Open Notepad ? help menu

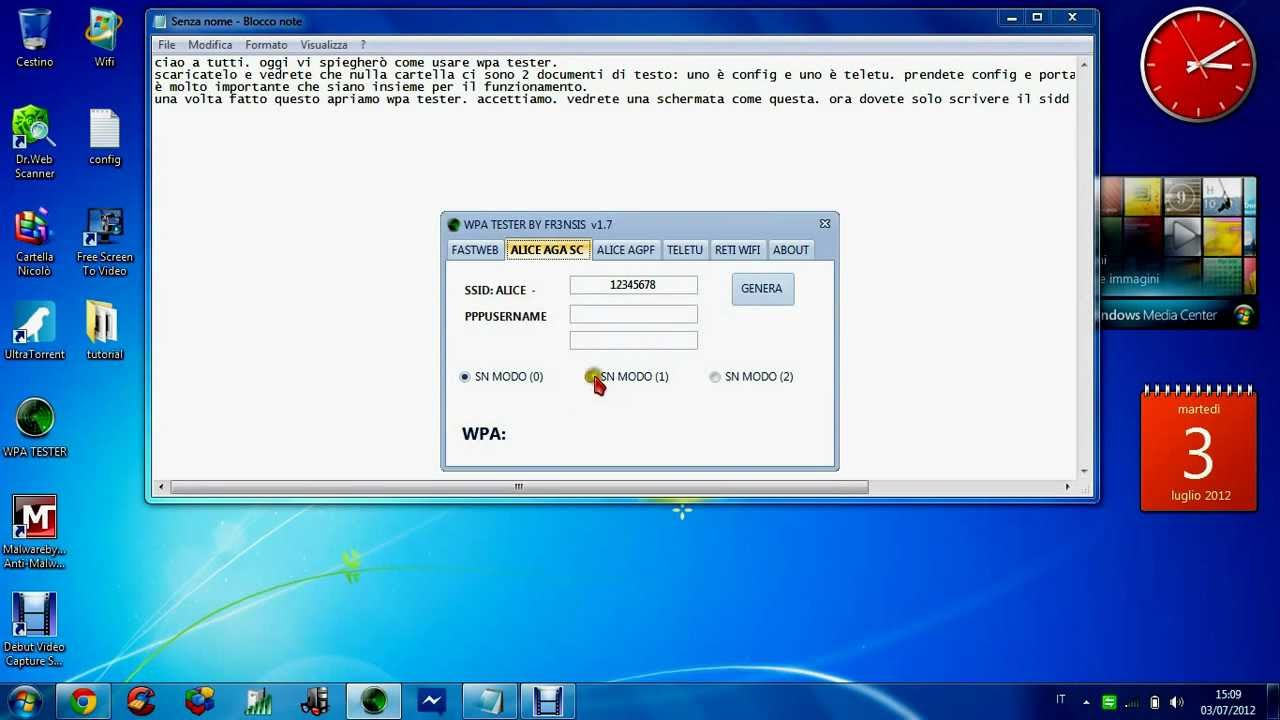(363, 45)
